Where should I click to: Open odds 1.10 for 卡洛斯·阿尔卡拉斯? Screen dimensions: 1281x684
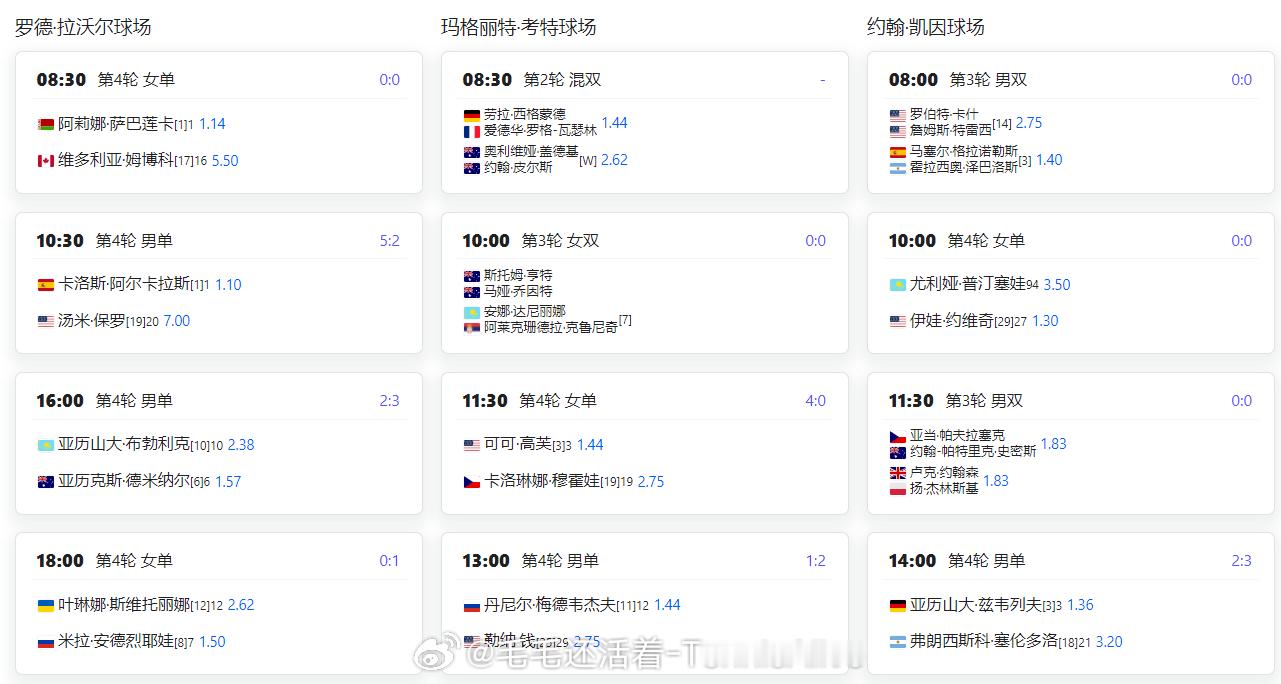coord(227,284)
